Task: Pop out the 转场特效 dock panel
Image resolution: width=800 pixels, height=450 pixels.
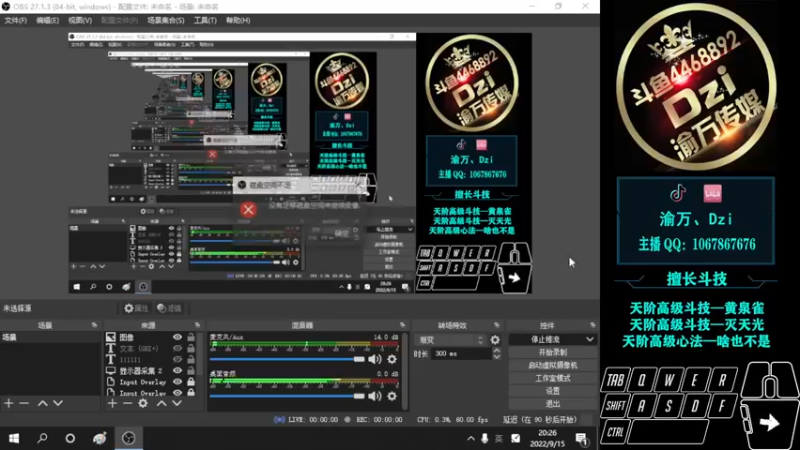Action: click(x=496, y=325)
